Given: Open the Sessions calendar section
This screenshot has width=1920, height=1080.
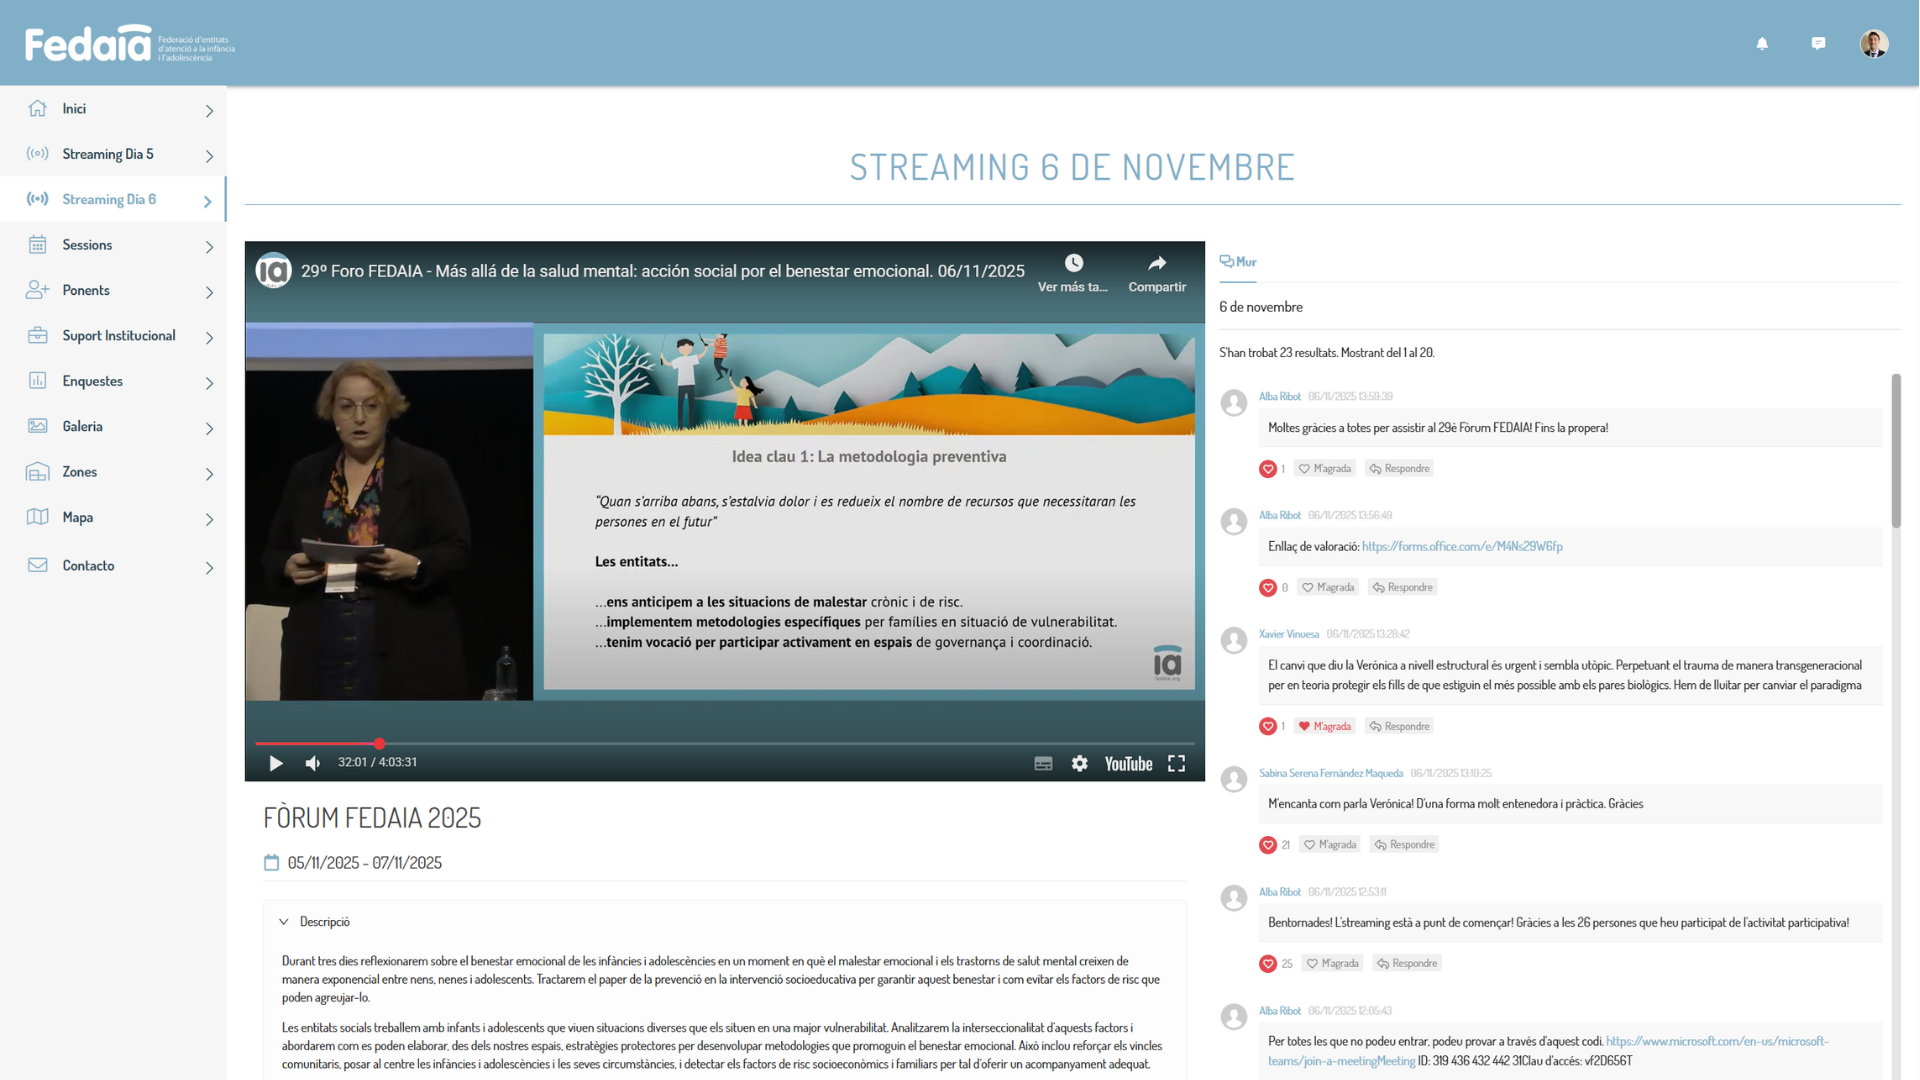Looking at the screenshot, I should (87, 244).
